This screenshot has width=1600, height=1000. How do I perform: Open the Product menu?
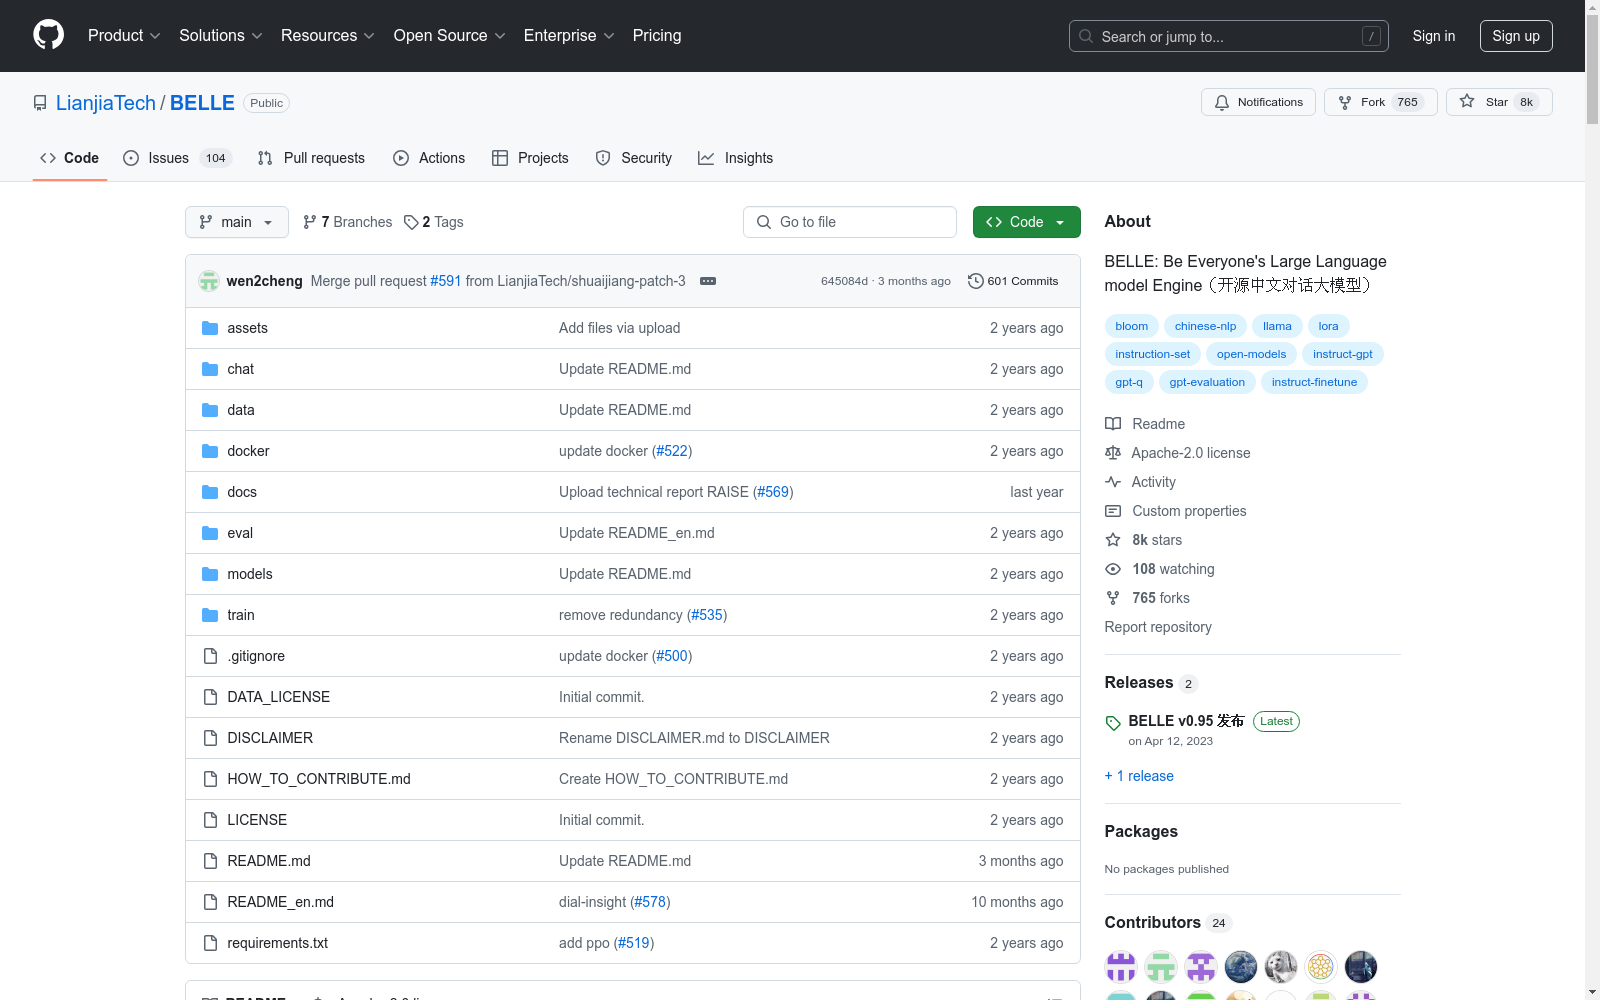(124, 35)
